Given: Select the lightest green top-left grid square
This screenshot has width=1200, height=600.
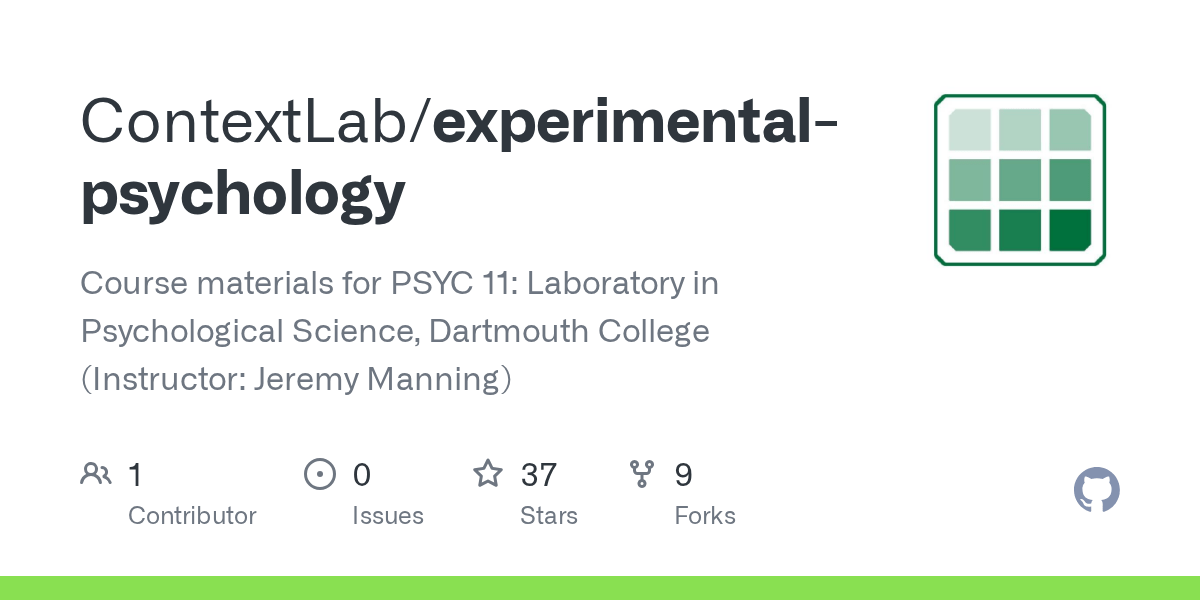Looking at the screenshot, I should (x=969, y=130).
